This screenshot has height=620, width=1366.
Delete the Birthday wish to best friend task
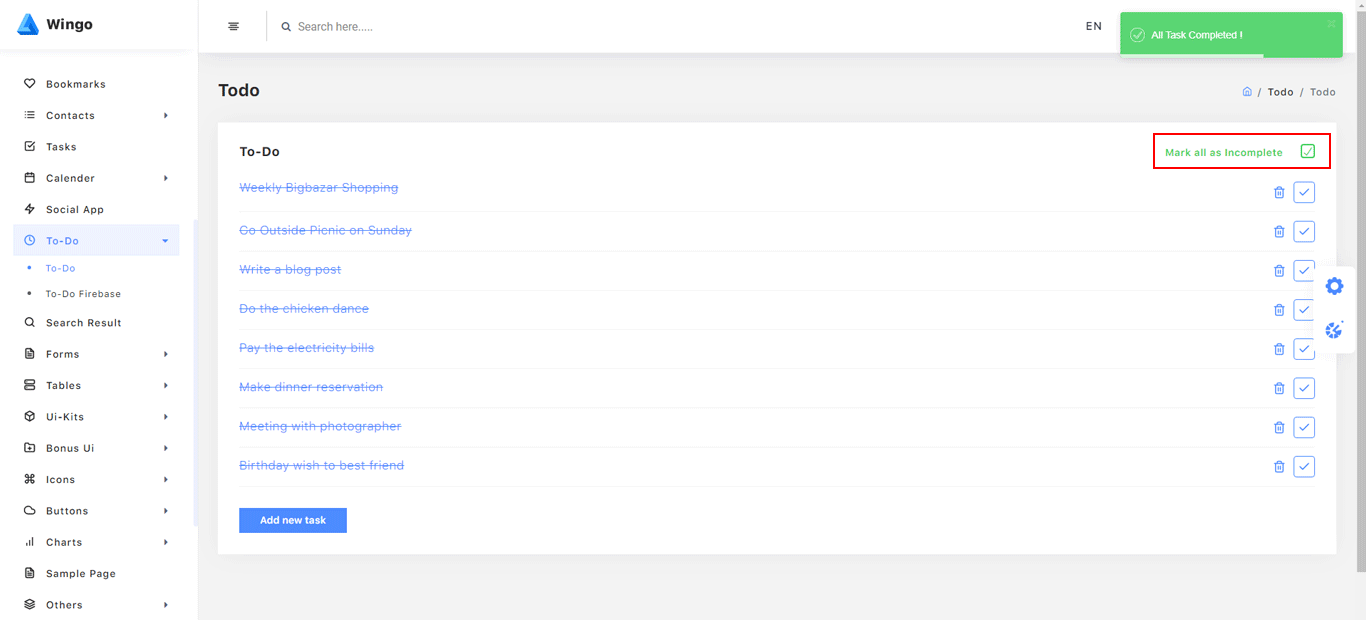1279,467
